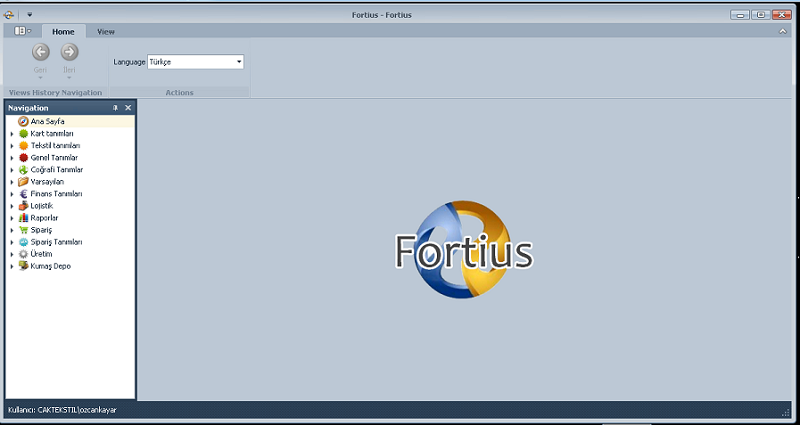
Task: Click the İleri forward arrow icon
Action: click(x=69, y=52)
